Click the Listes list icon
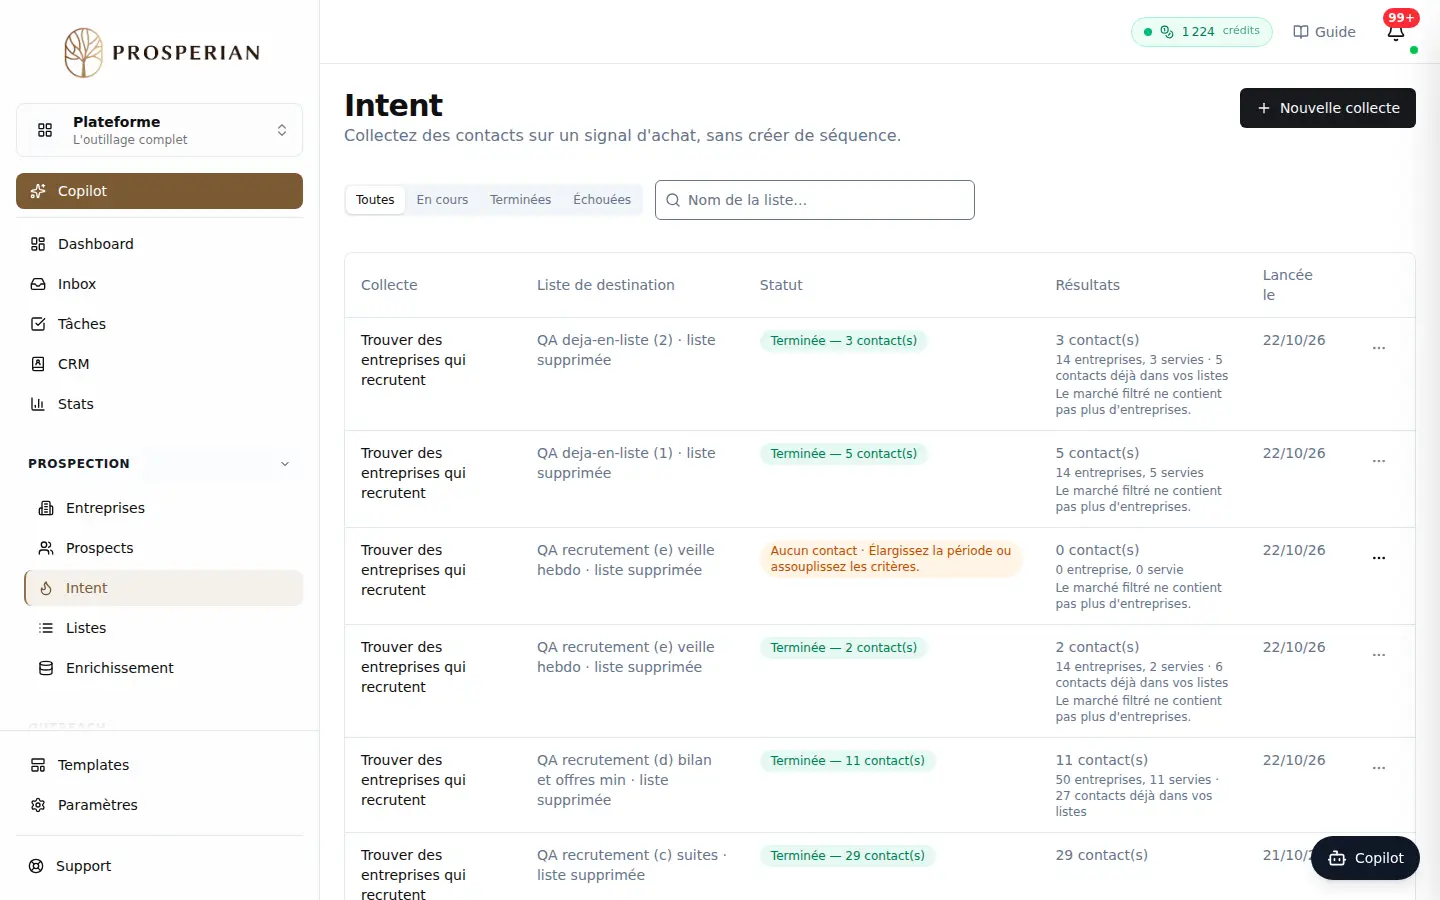This screenshot has height=900, width=1440. (x=46, y=628)
